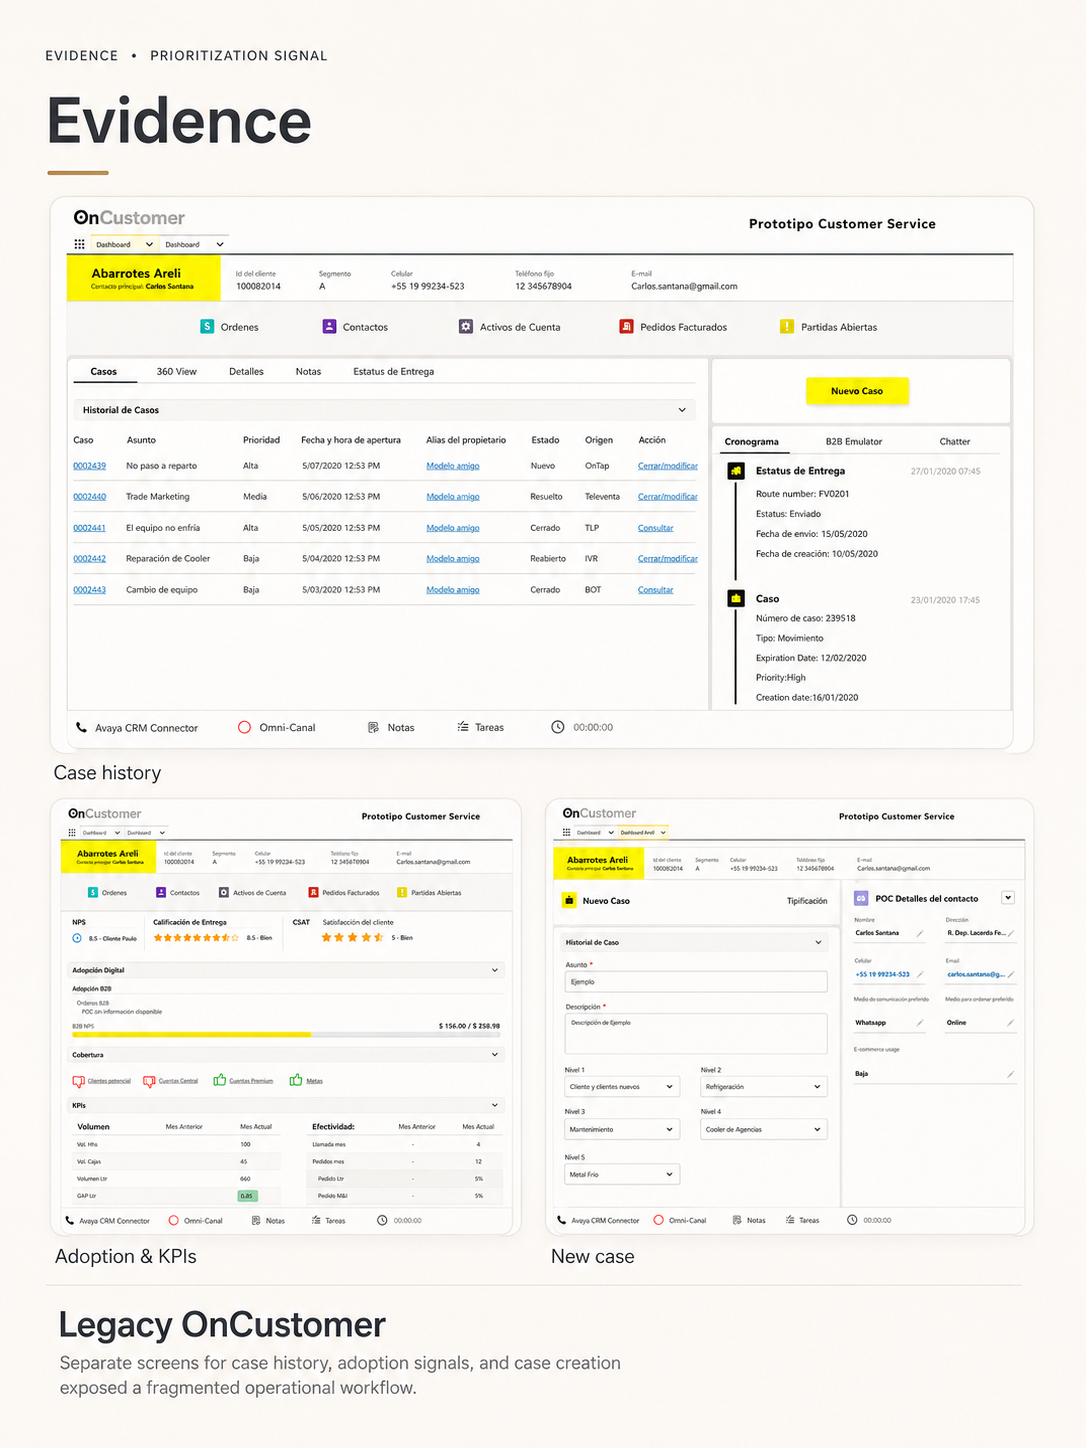Click the yellow Nuevo Caso button
Image resolution: width=1086 pixels, height=1448 pixels.
pos(857,391)
